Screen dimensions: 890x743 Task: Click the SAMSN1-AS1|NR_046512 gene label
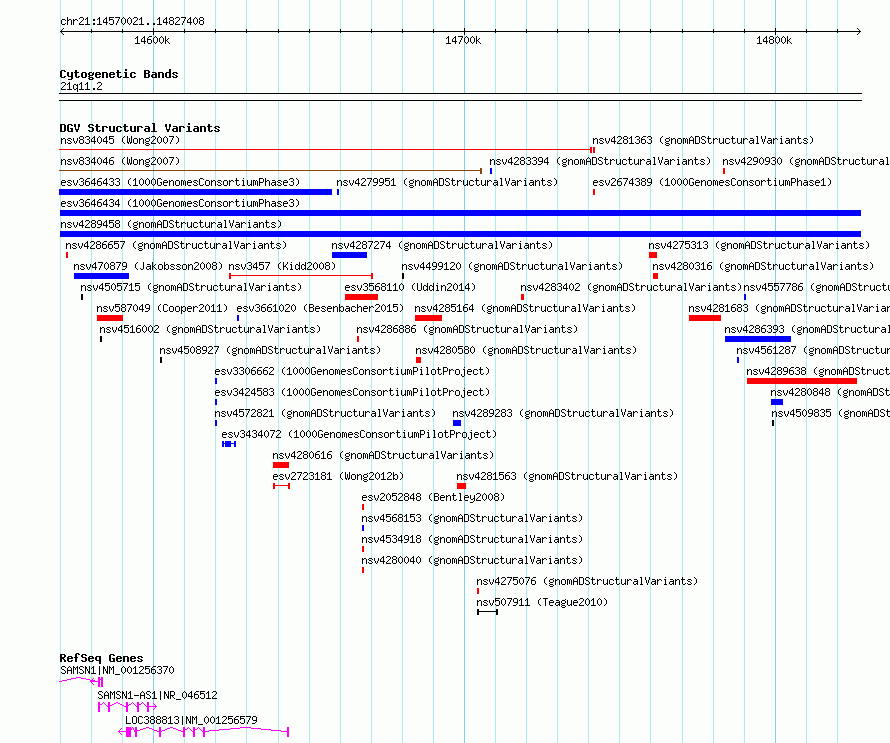click(x=157, y=695)
